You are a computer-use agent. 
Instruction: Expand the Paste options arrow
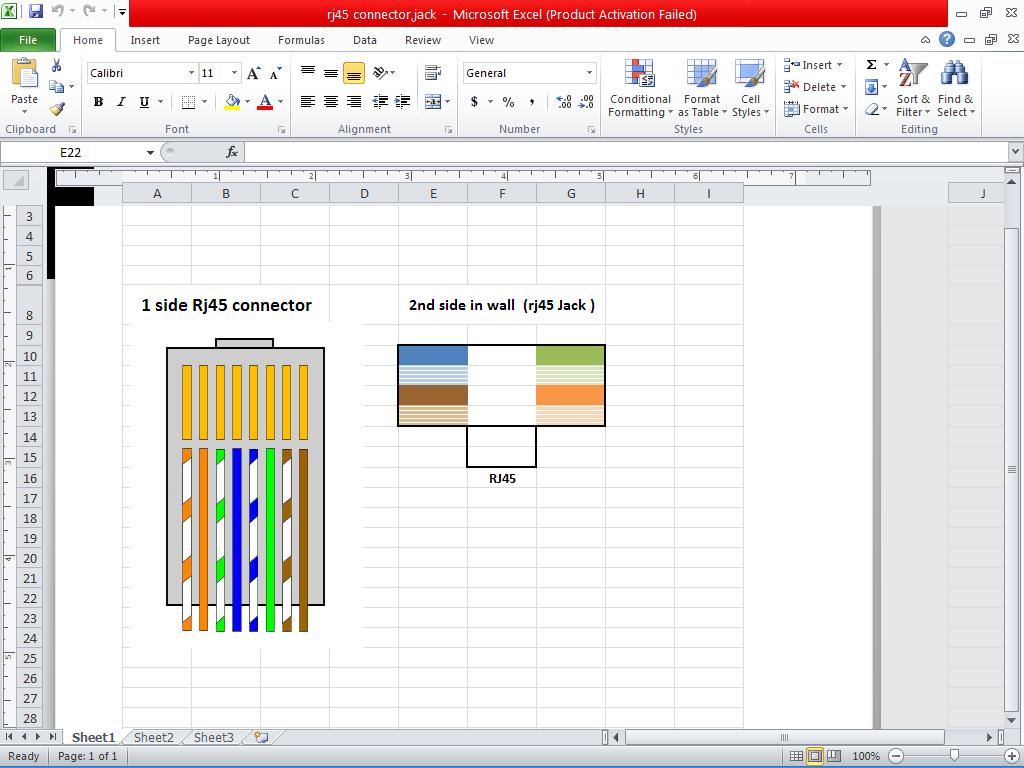(x=25, y=112)
